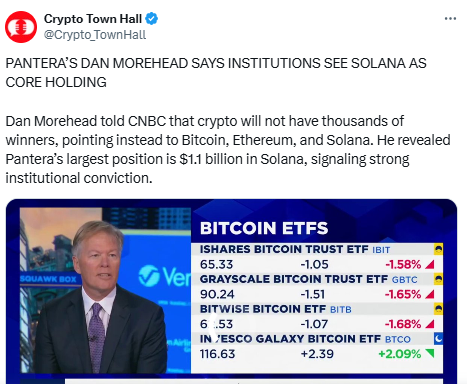Click the yellow icon on the Grayscale row
Screen dimensions: 467x384
coord(438,279)
